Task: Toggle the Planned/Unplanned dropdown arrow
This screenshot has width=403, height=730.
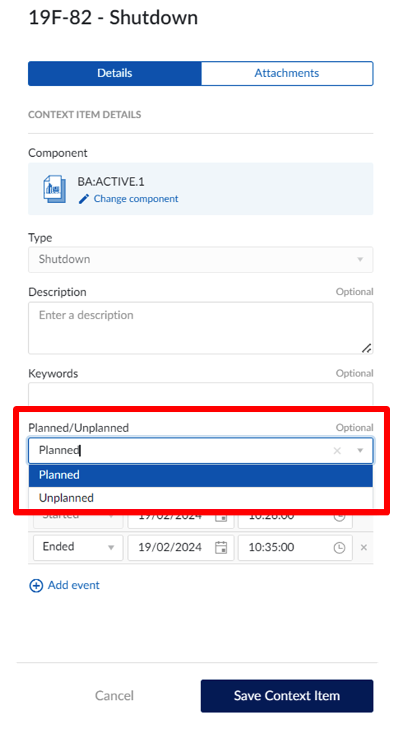Action: click(360, 451)
